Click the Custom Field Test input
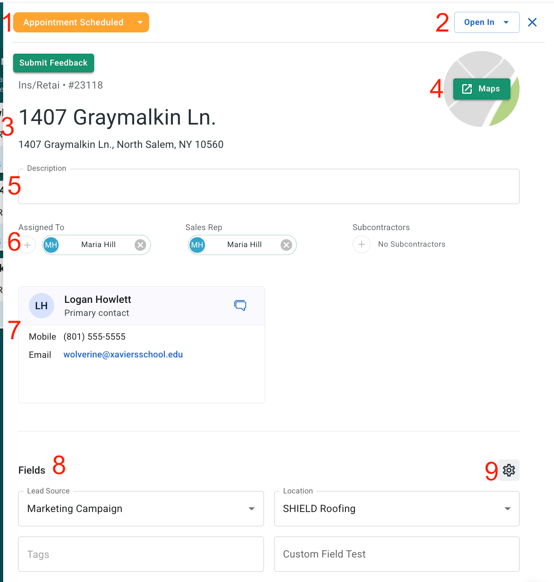The height and width of the screenshot is (582, 554). [397, 554]
